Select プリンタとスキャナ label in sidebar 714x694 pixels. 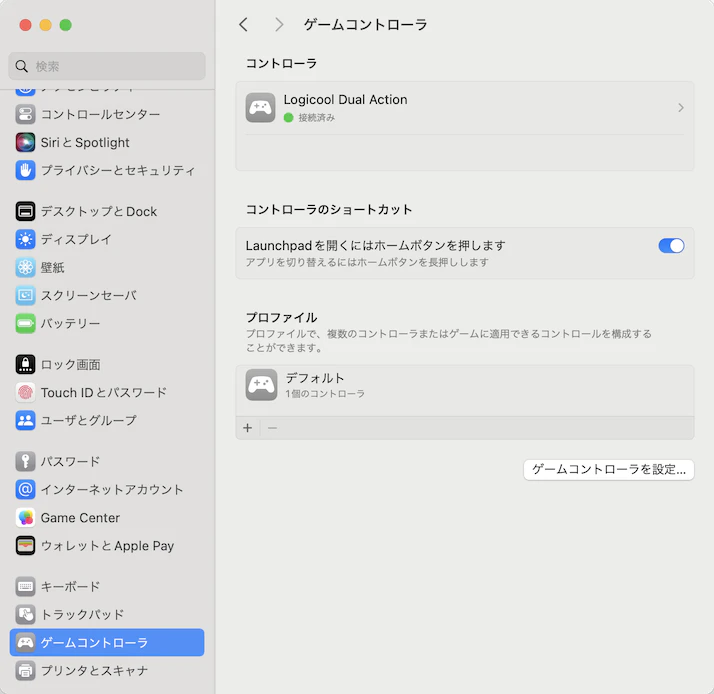94,670
